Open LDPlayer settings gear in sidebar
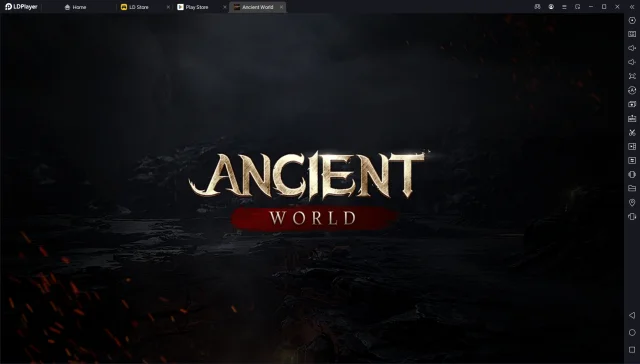Screen dimensions: 640x364 coord(632,20)
